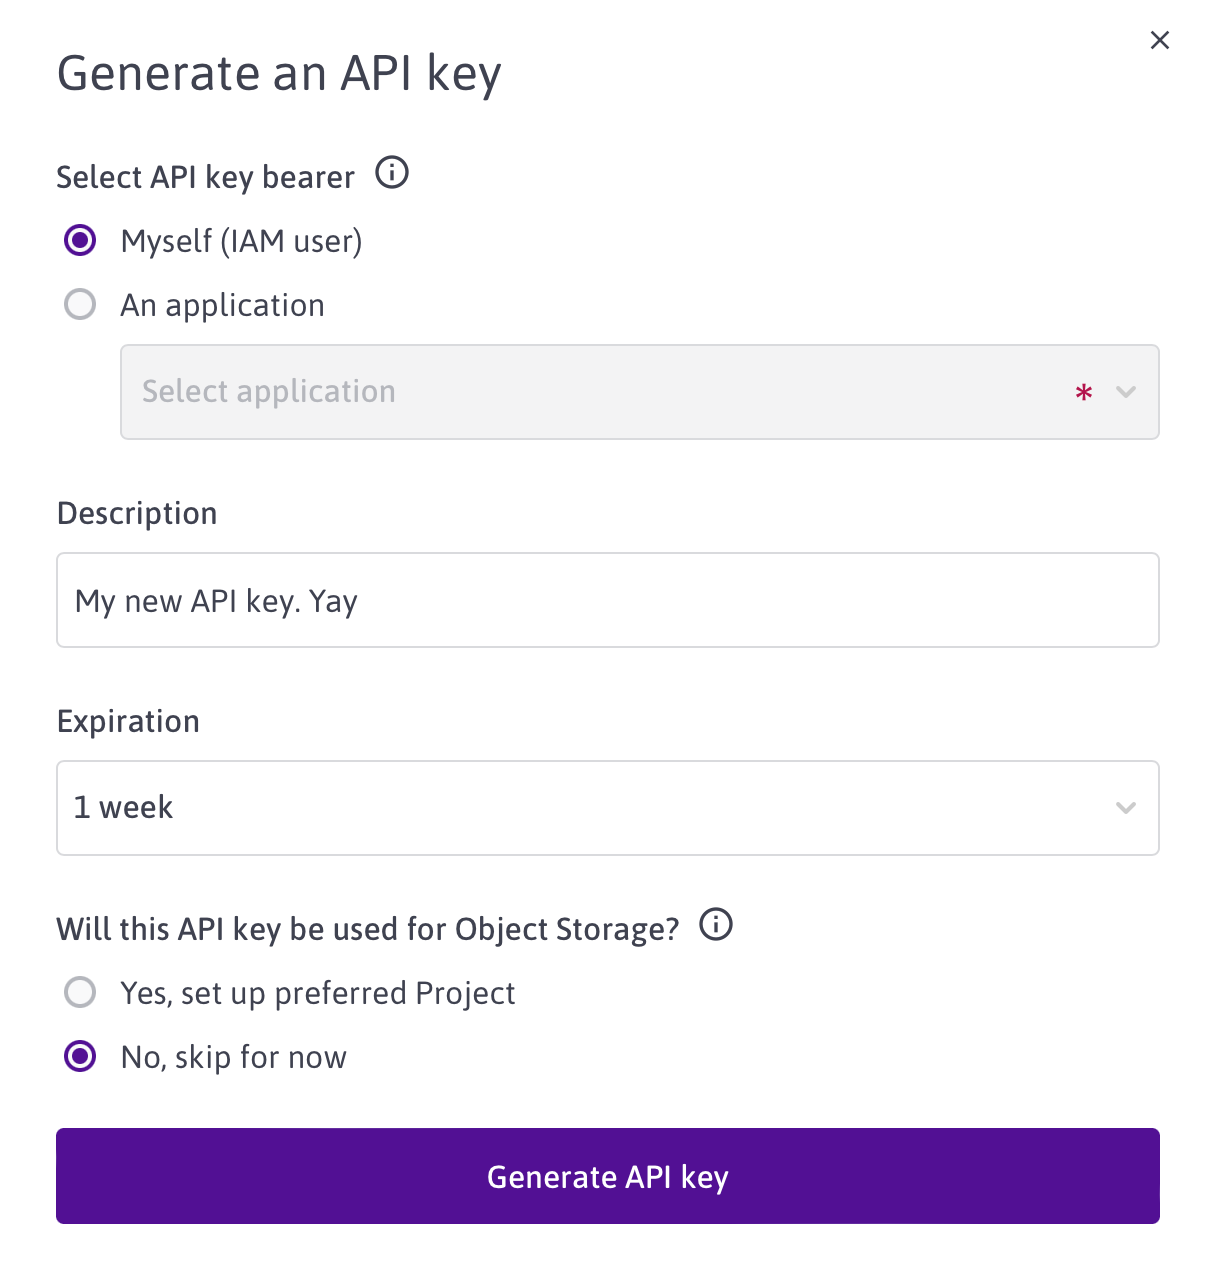Click the info icon beside Select API key bearer

click(392, 173)
